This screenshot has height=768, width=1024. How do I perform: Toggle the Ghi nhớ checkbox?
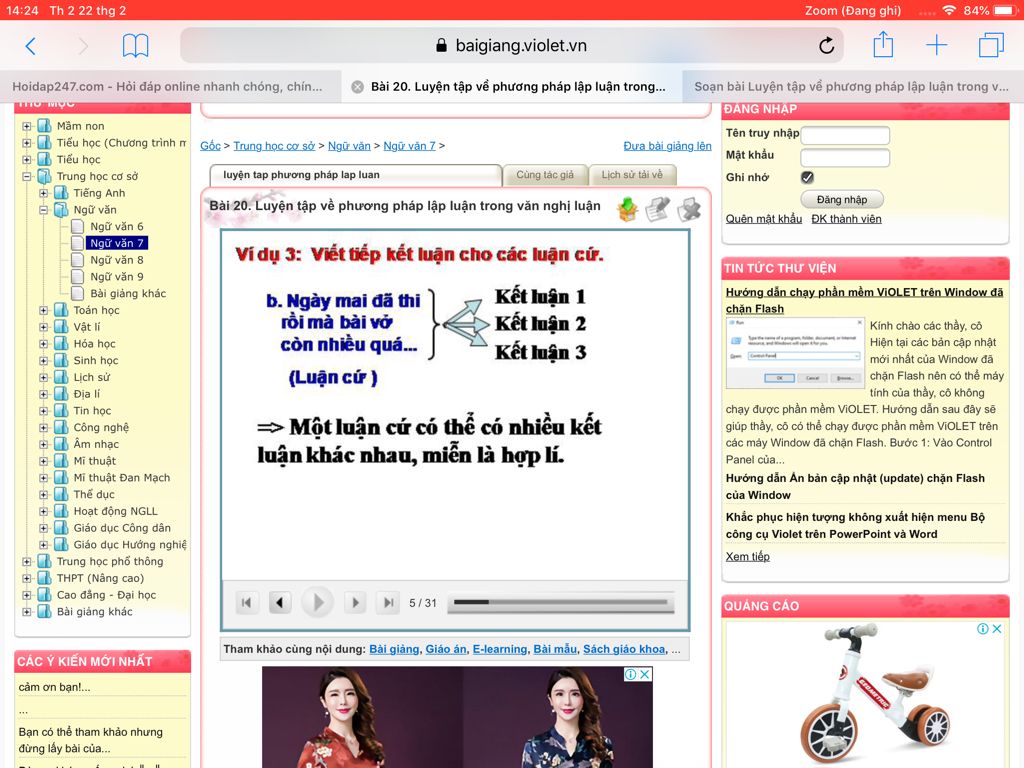[807, 177]
